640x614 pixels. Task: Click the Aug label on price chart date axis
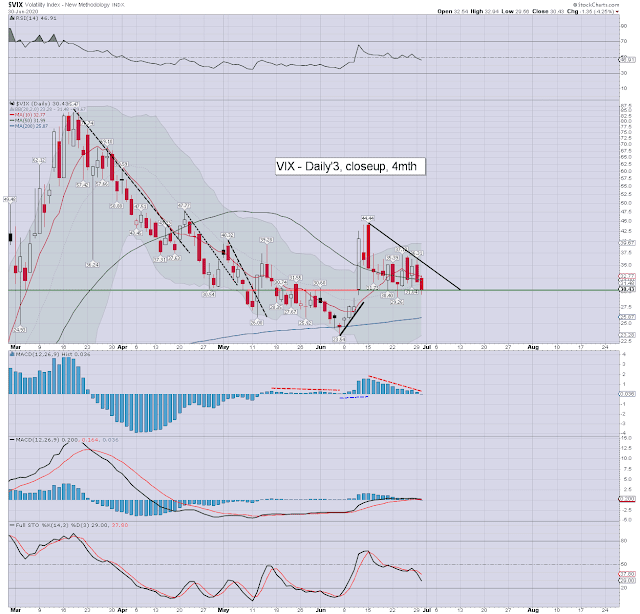tap(533, 347)
